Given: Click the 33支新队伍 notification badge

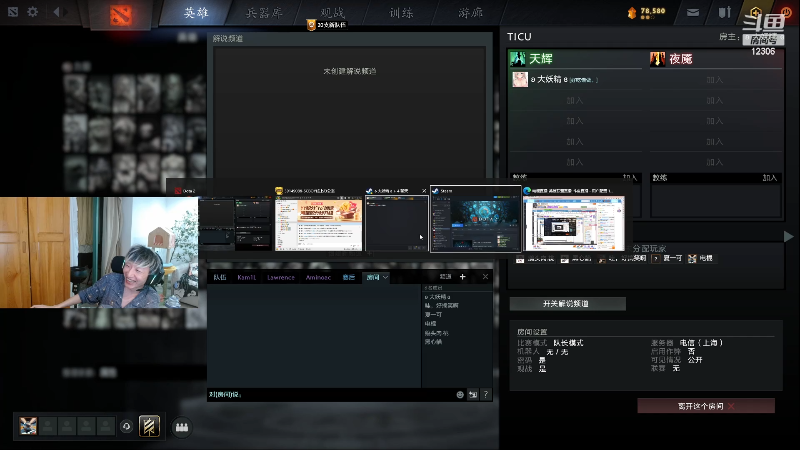Looking at the screenshot, I should click(x=327, y=24).
